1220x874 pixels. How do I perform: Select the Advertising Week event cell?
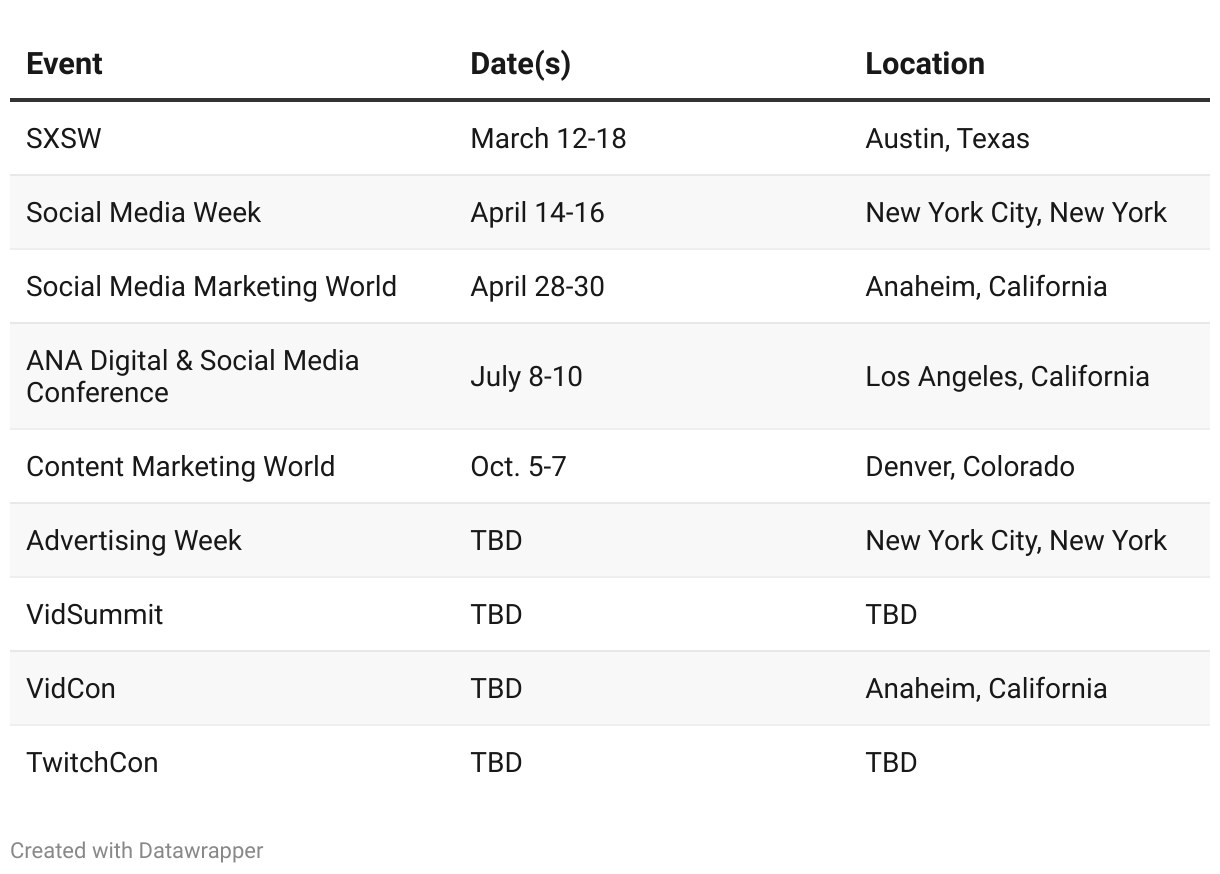coord(134,540)
